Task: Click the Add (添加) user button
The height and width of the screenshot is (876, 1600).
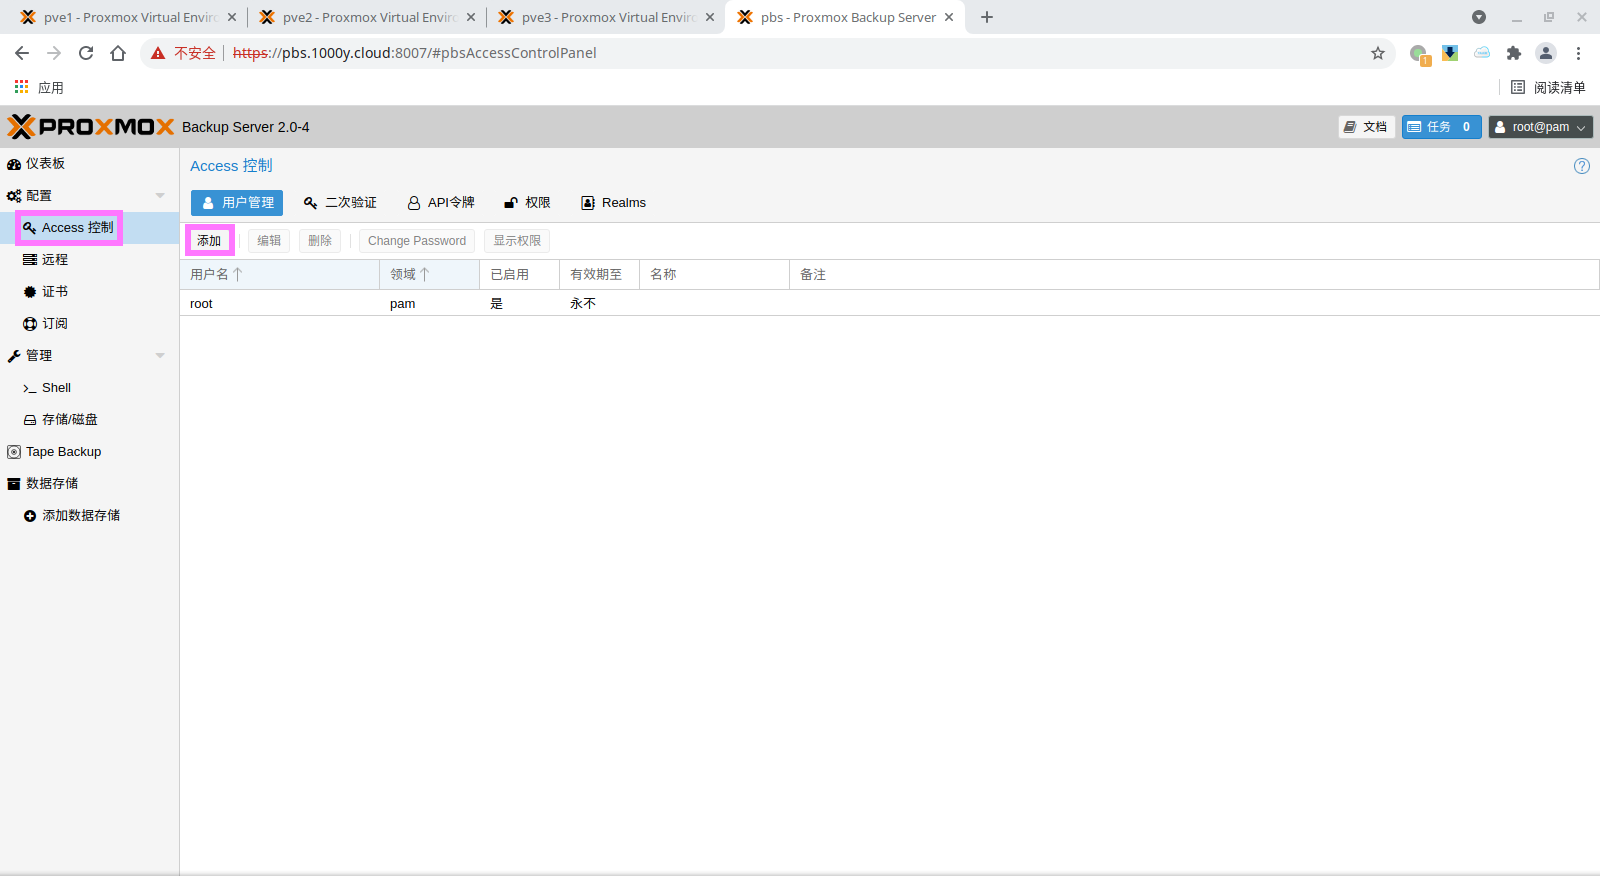Action: point(209,241)
